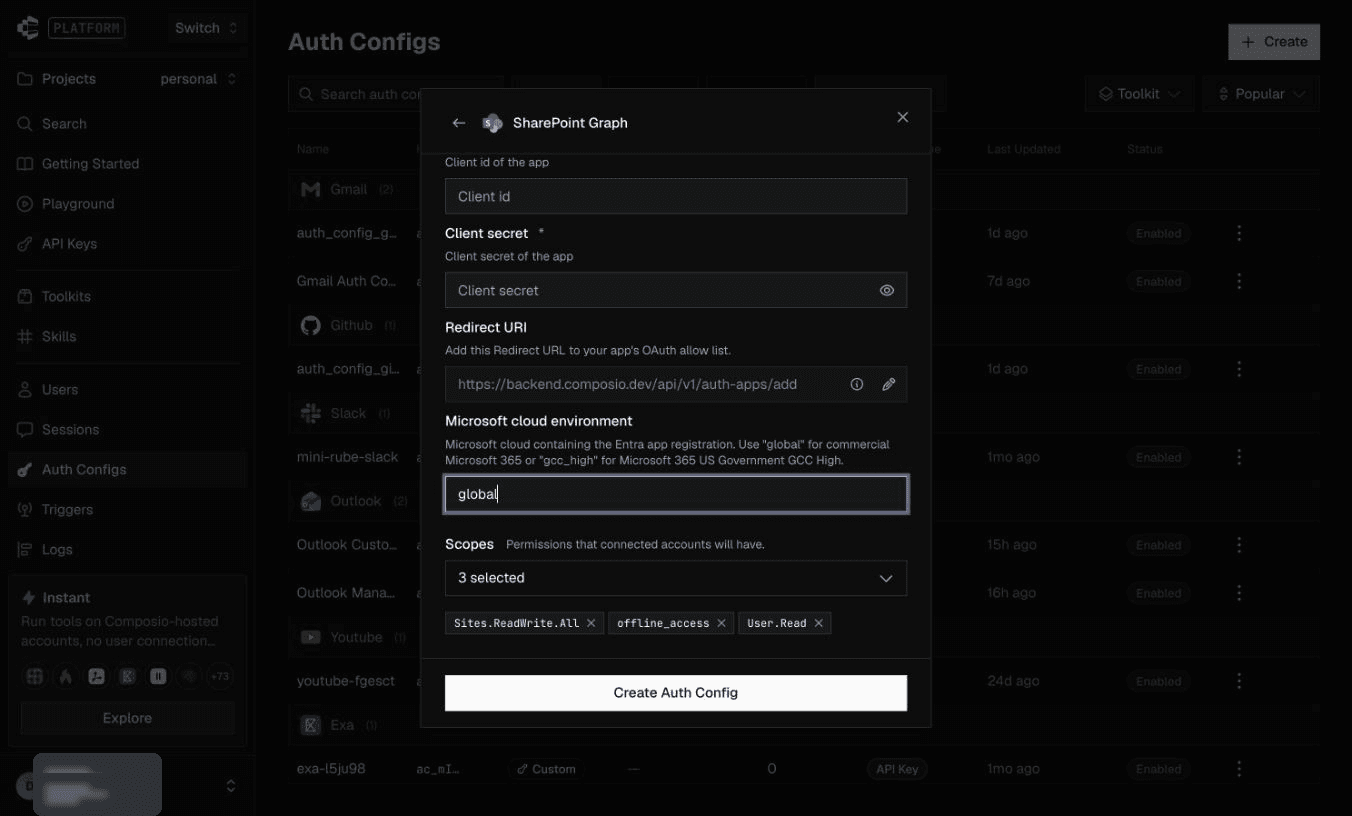This screenshot has height=816, width=1352.
Task: Open Sessions page in sidebar
Action: pos(127,430)
